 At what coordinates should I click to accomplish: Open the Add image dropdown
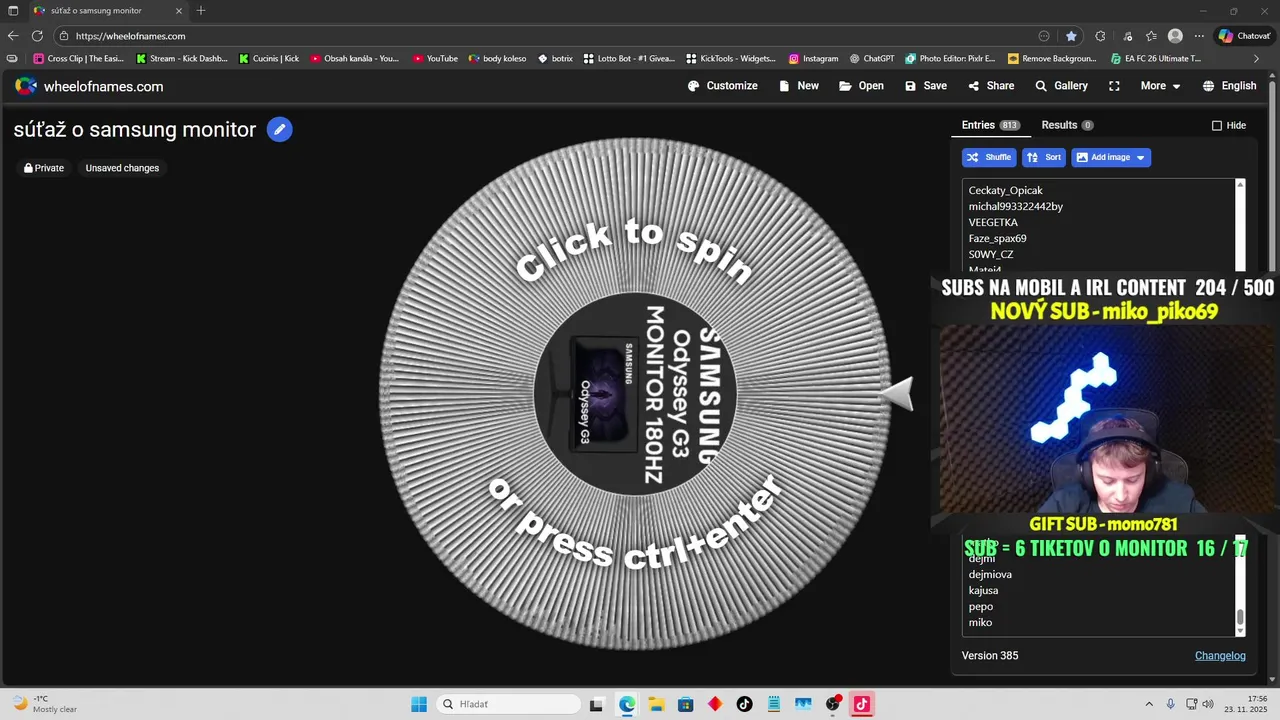1111,157
